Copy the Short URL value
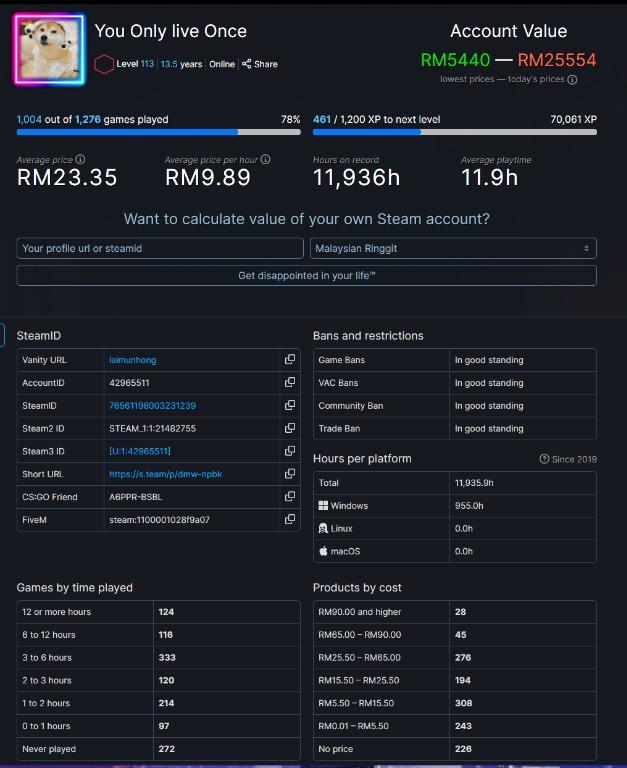This screenshot has width=627, height=768. click(290, 474)
